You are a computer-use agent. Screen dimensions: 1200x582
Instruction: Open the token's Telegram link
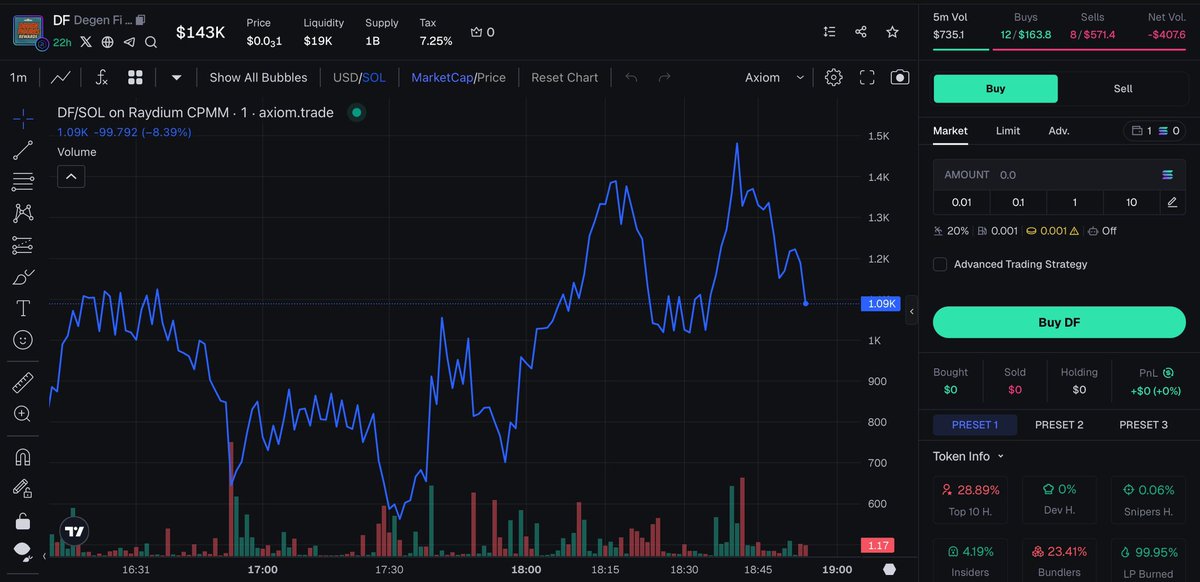point(129,42)
